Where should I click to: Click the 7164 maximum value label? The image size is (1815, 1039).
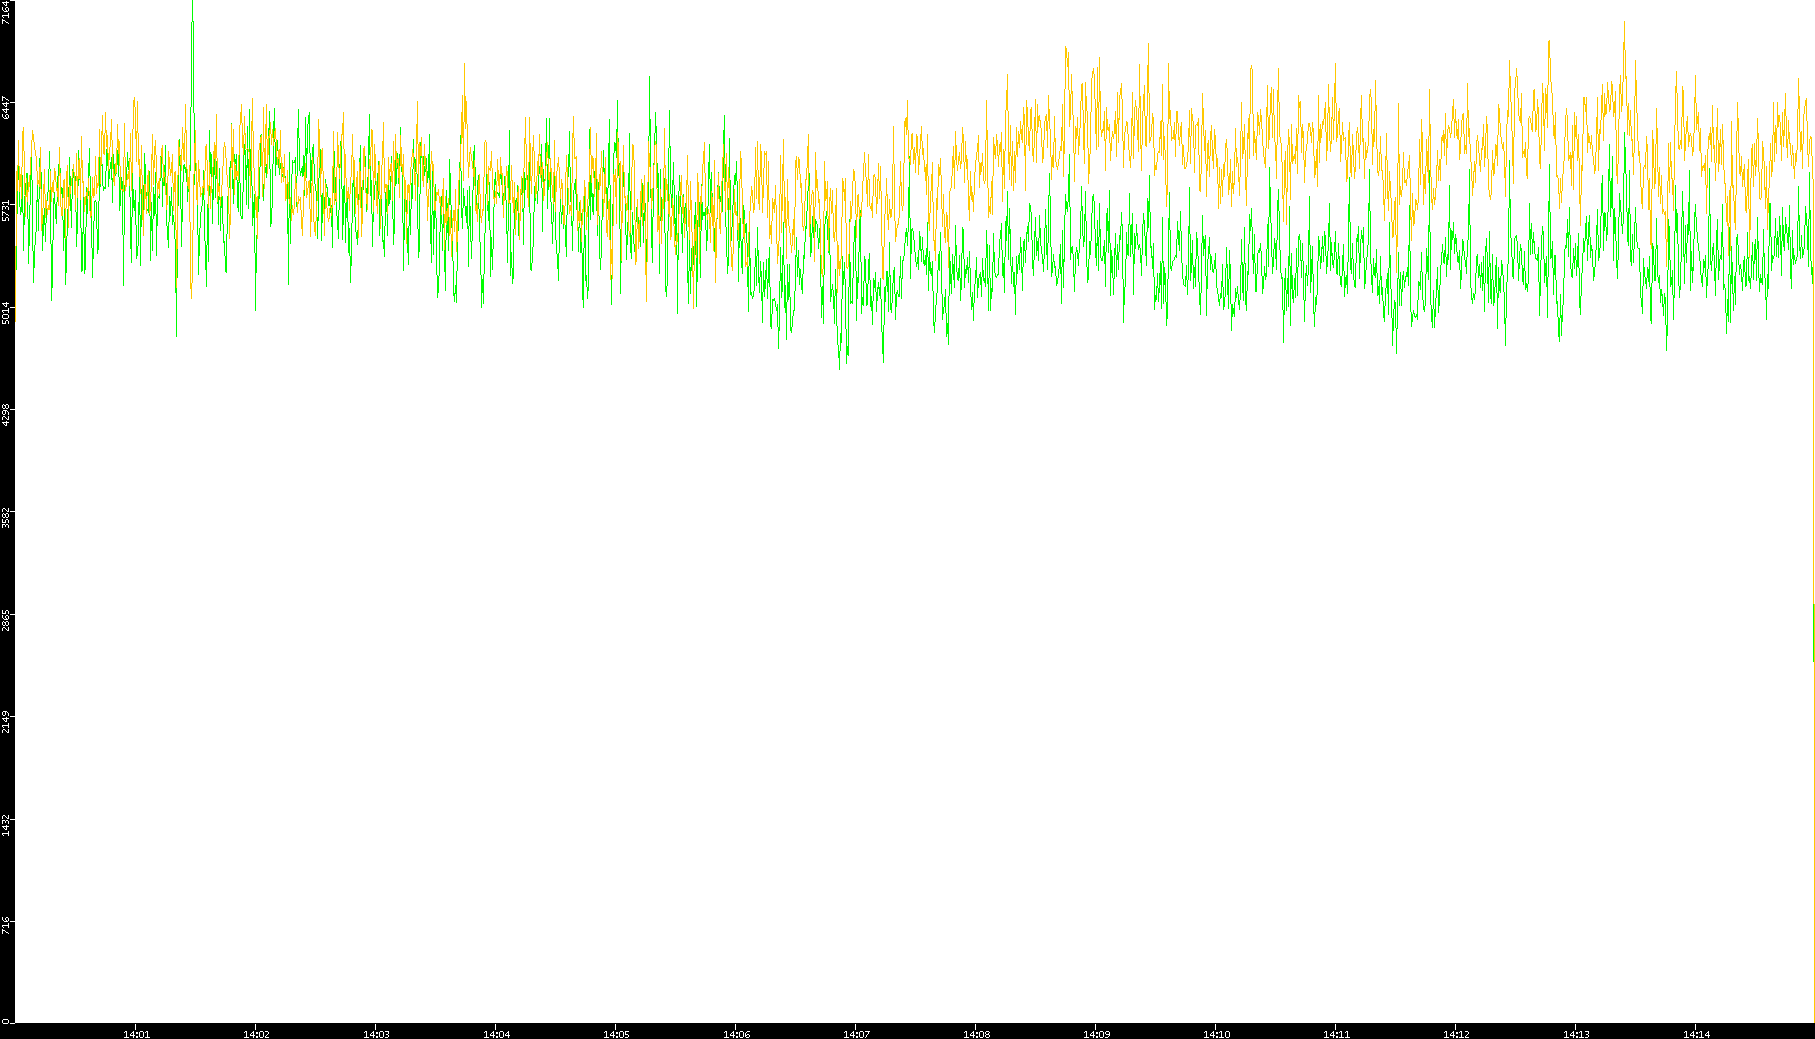coord(7,13)
